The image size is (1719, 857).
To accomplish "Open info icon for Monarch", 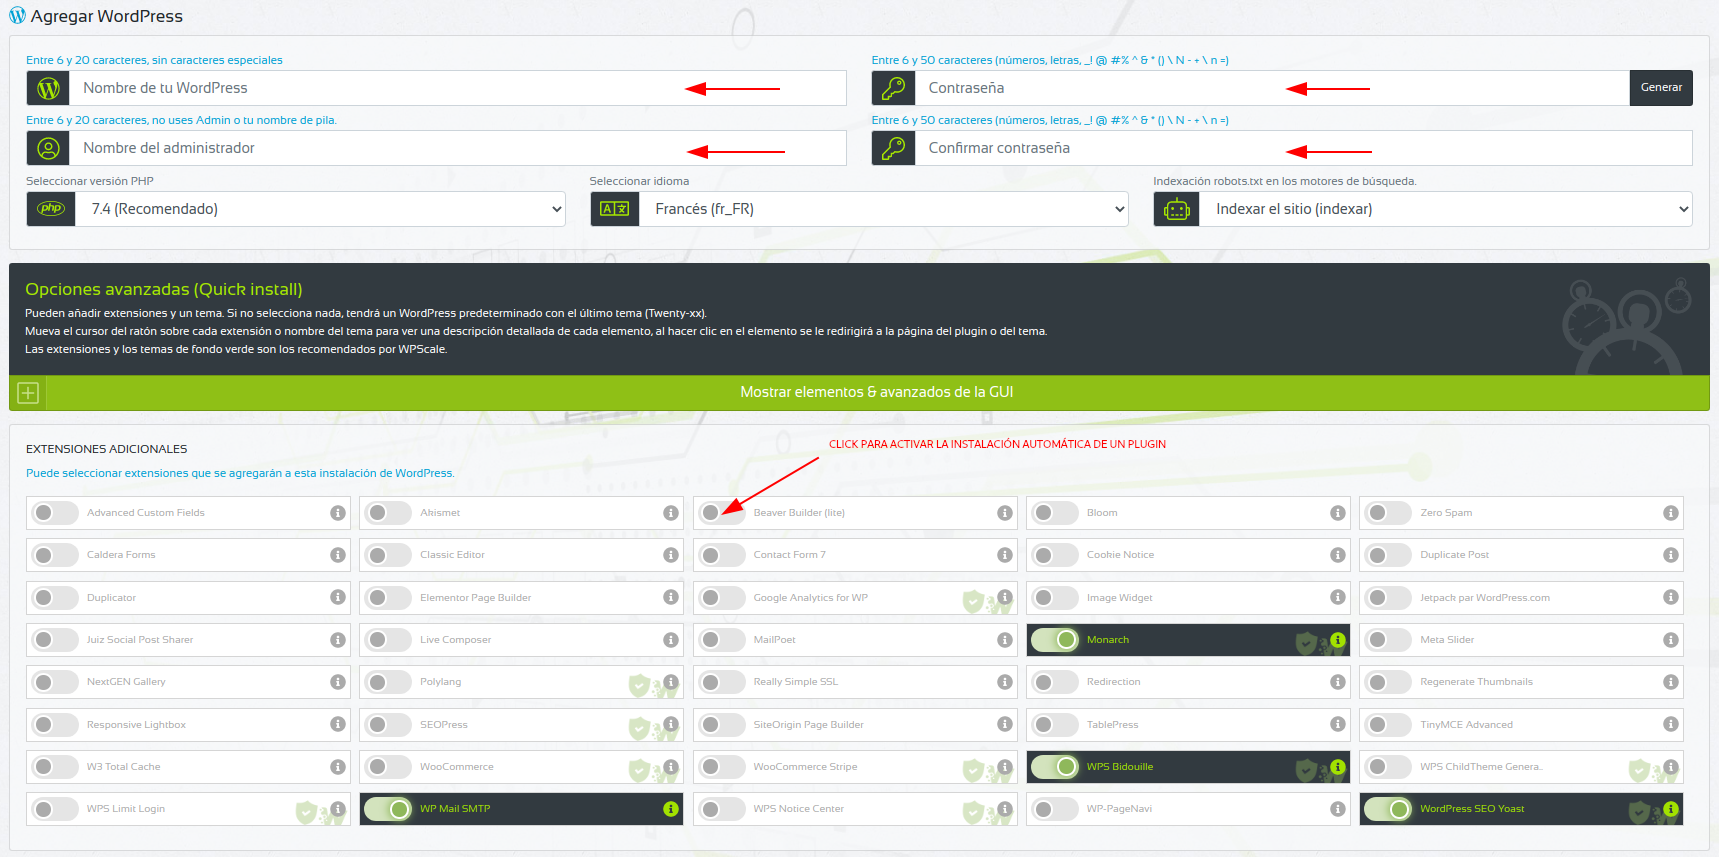I will pos(1338,640).
